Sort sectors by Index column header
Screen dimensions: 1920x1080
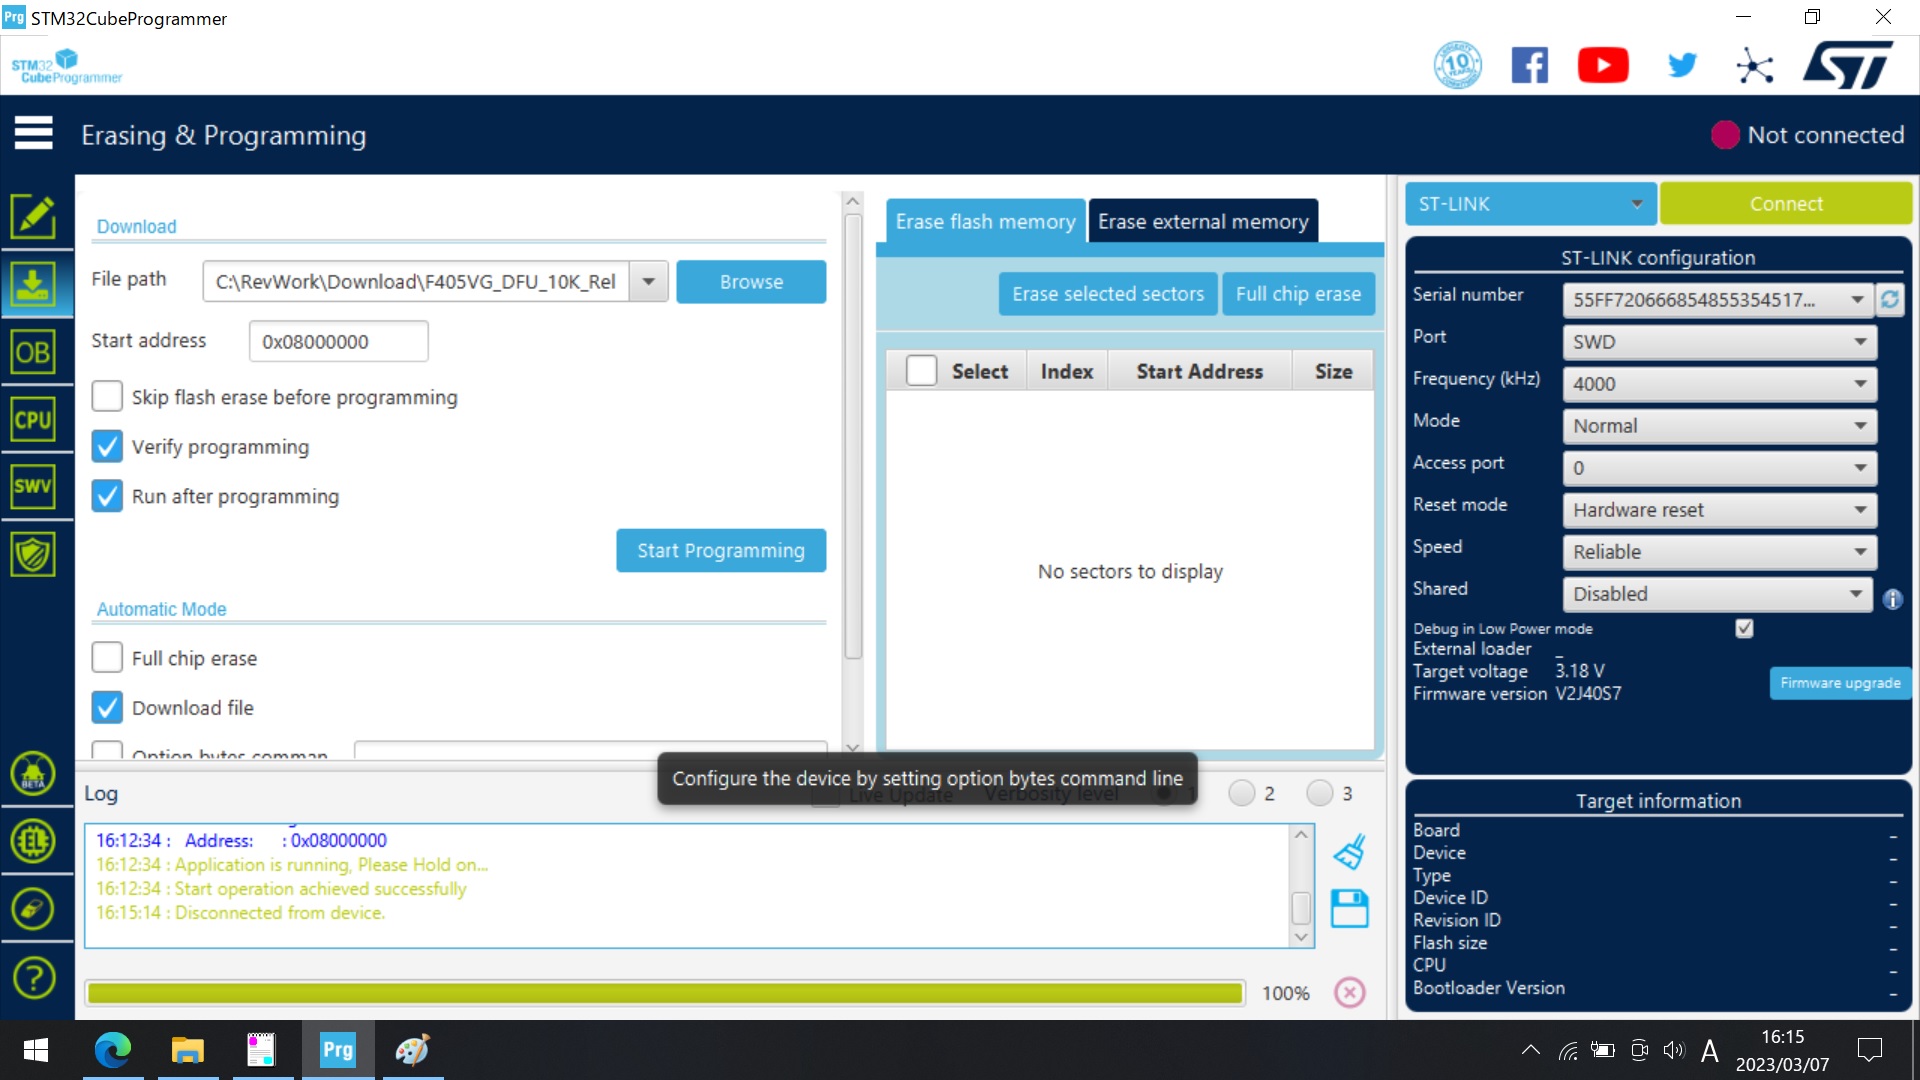[1067, 371]
